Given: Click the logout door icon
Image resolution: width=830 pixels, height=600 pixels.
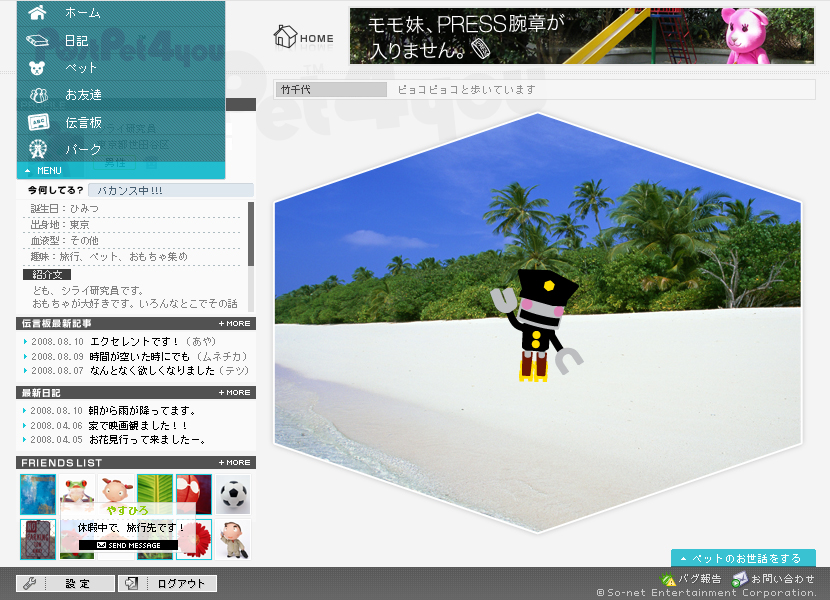Looking at the screenshot, I should [x=131, y=584].
